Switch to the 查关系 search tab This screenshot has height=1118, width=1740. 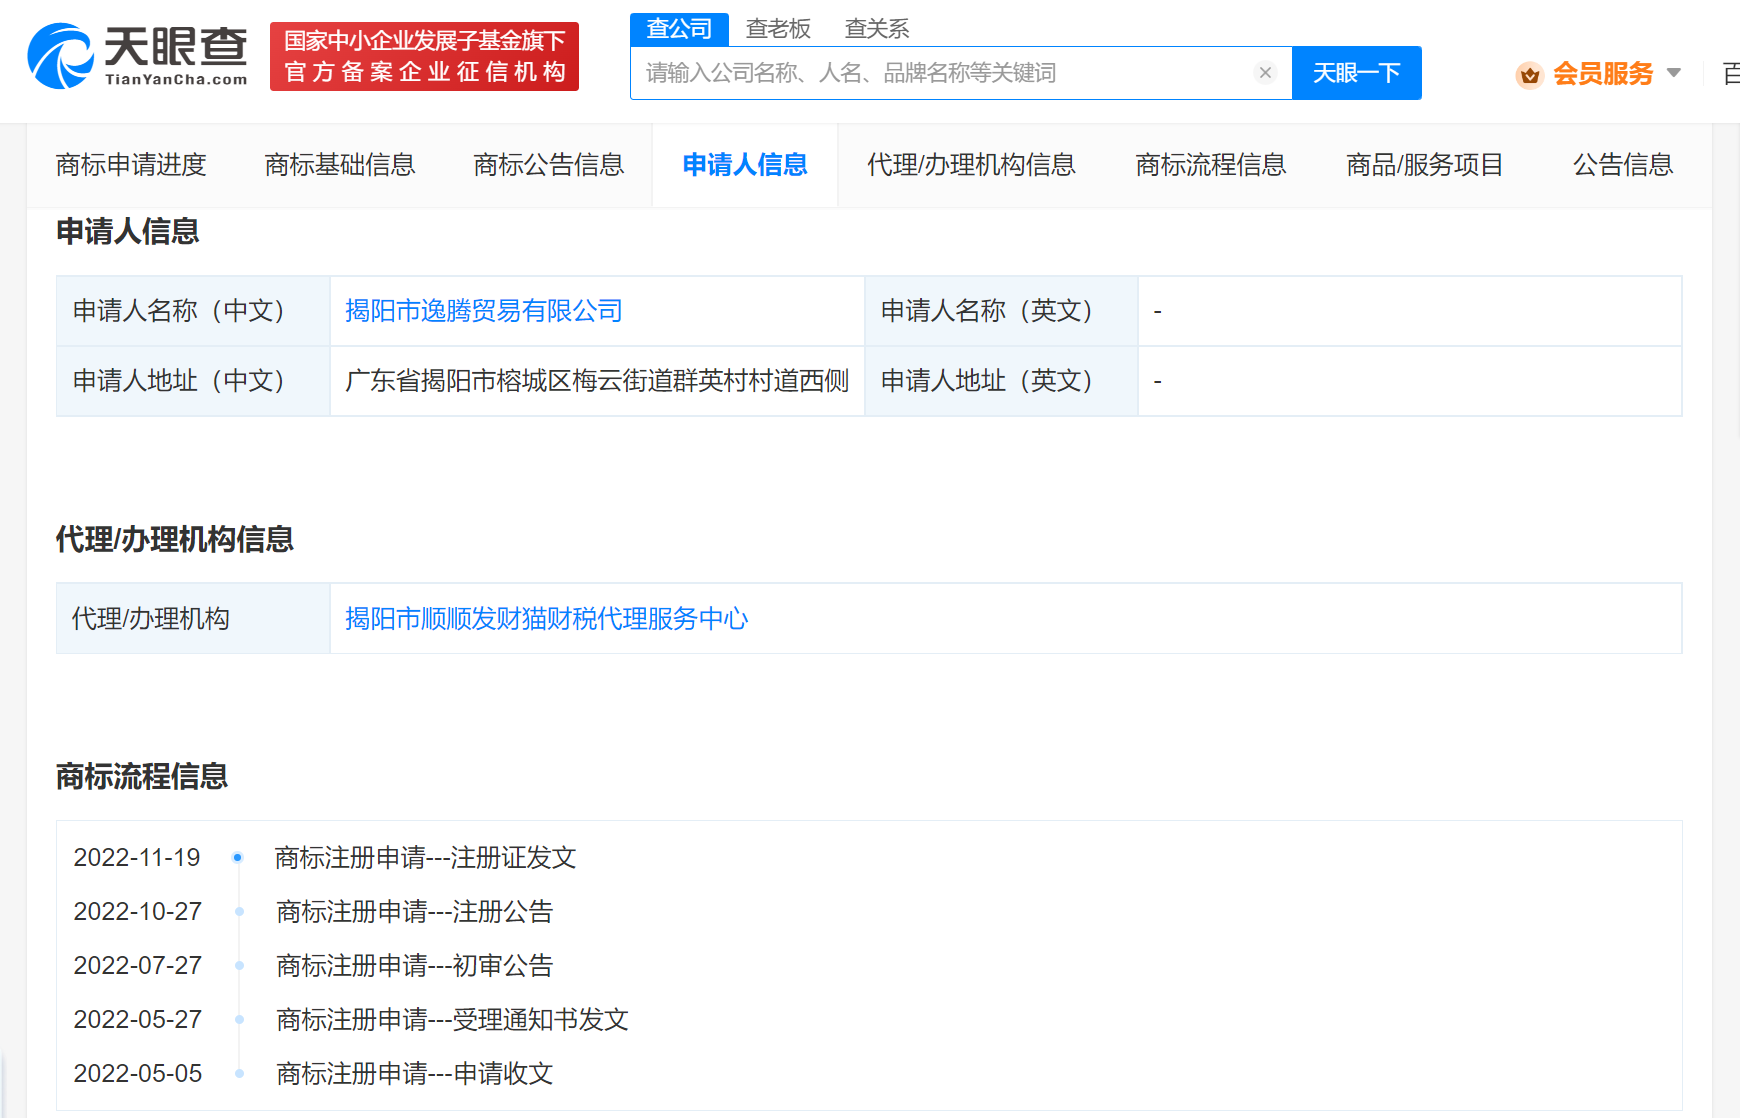[877, 28]
